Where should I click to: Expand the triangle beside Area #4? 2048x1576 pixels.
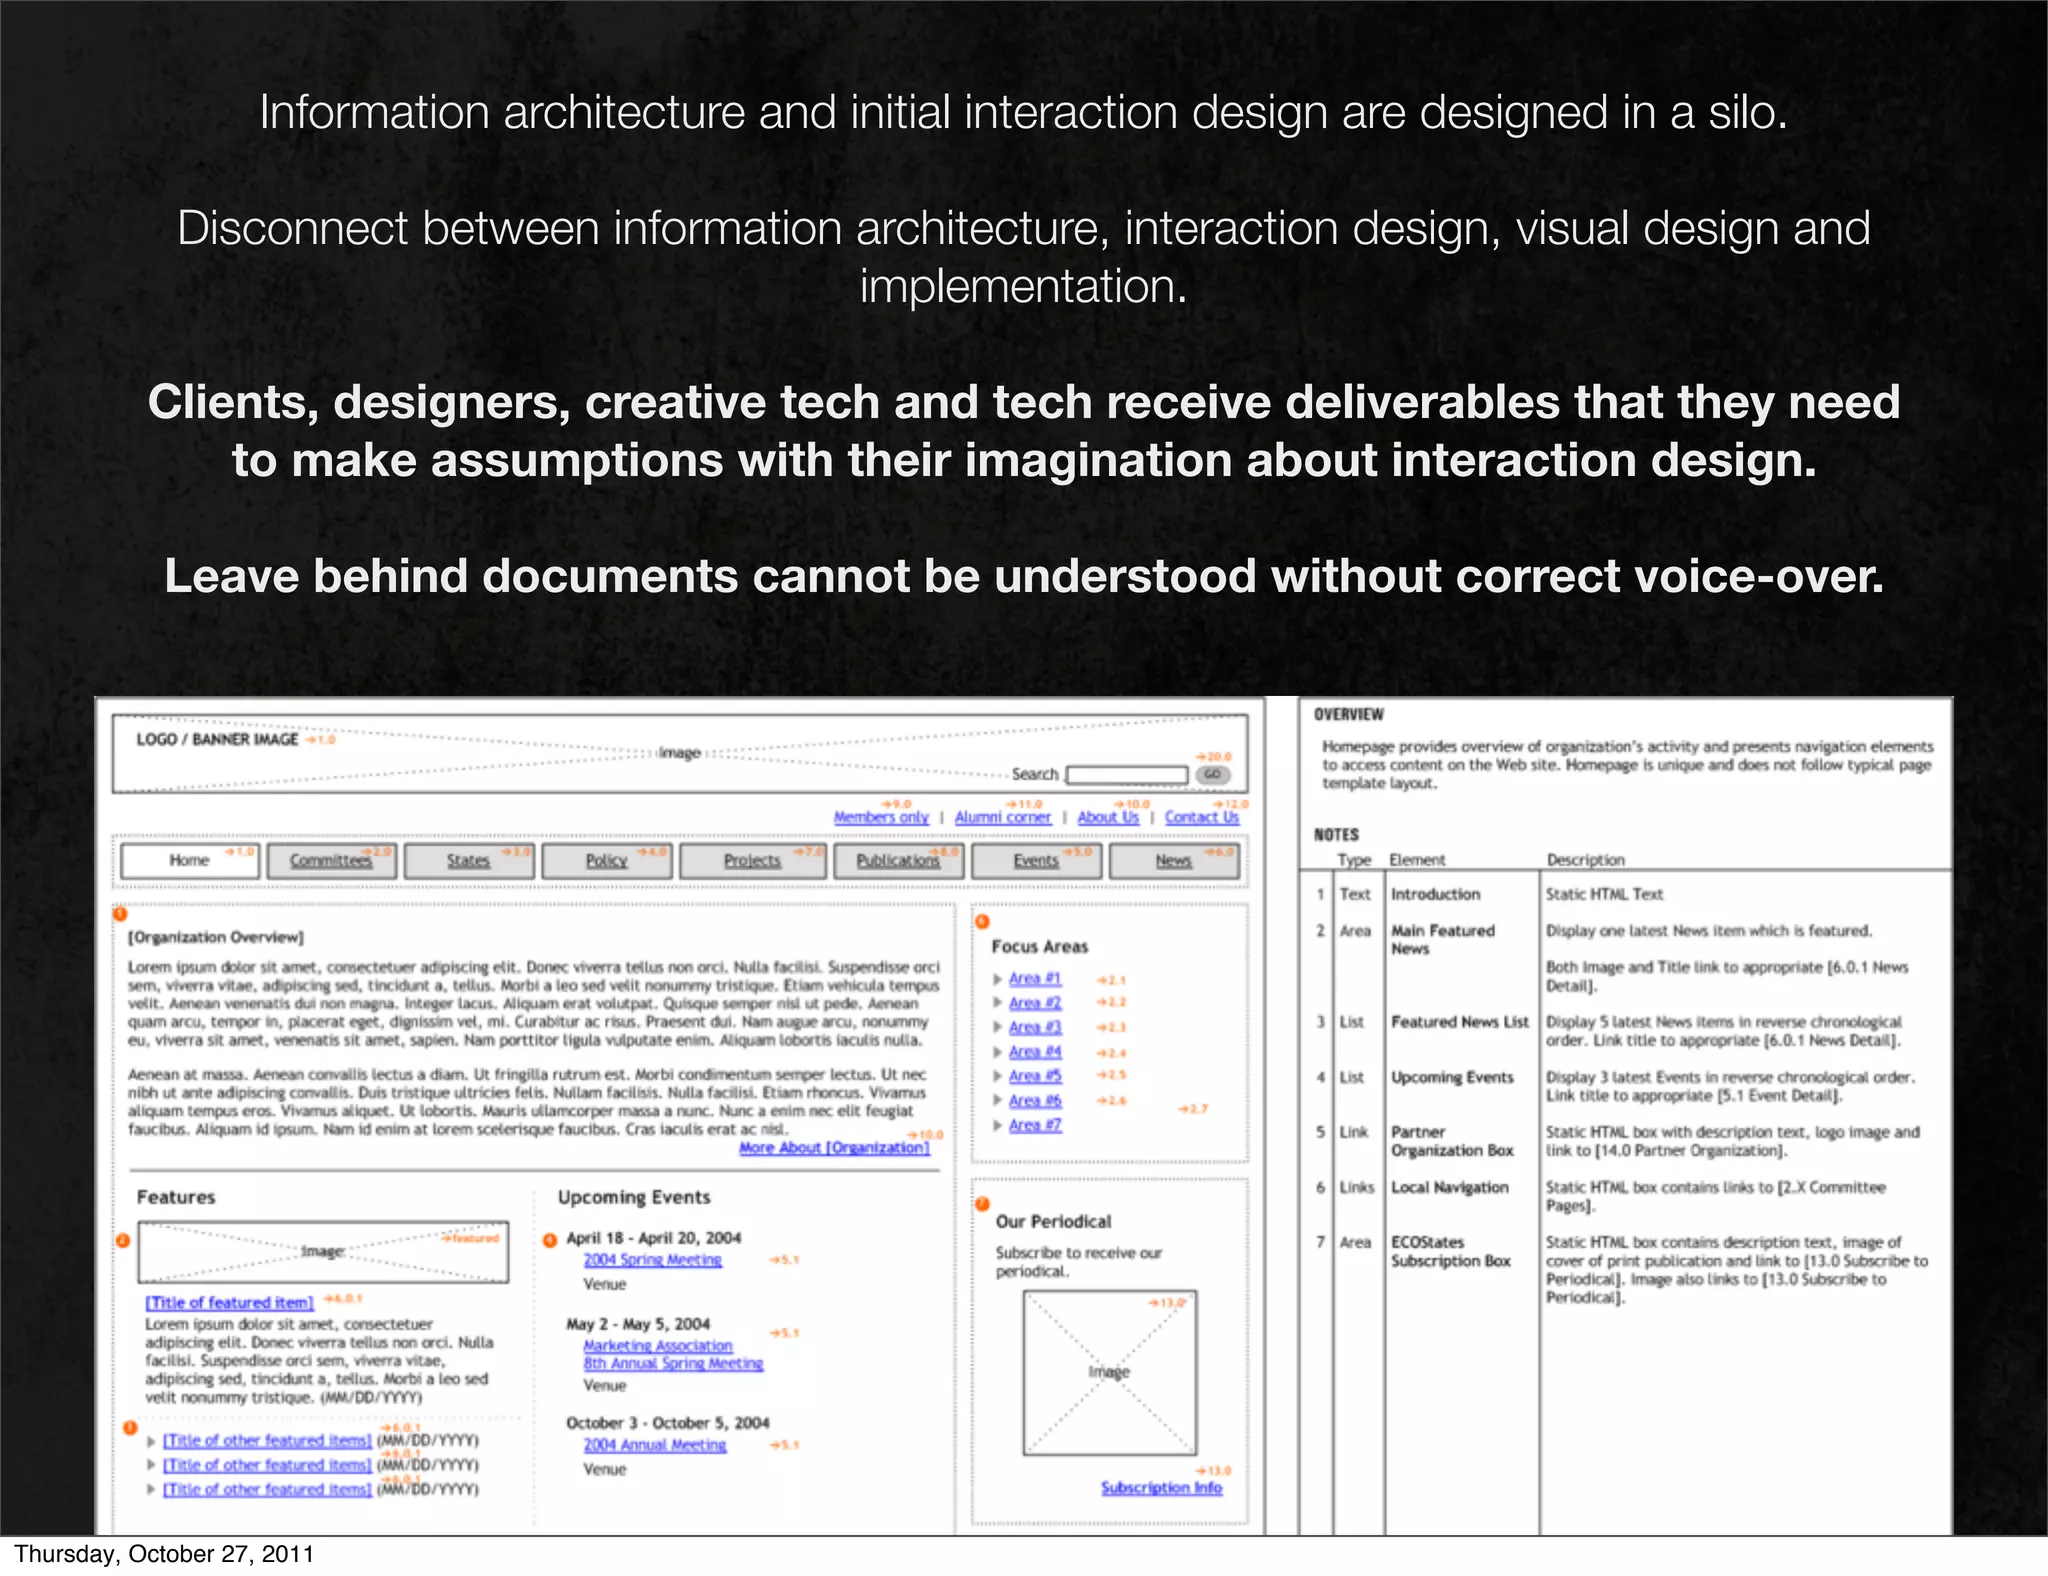997,1052
